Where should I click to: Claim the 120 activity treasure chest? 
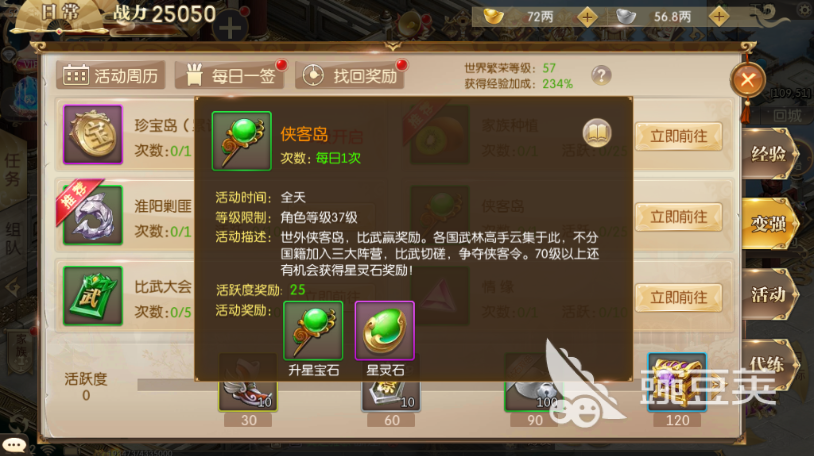[677, 382]
